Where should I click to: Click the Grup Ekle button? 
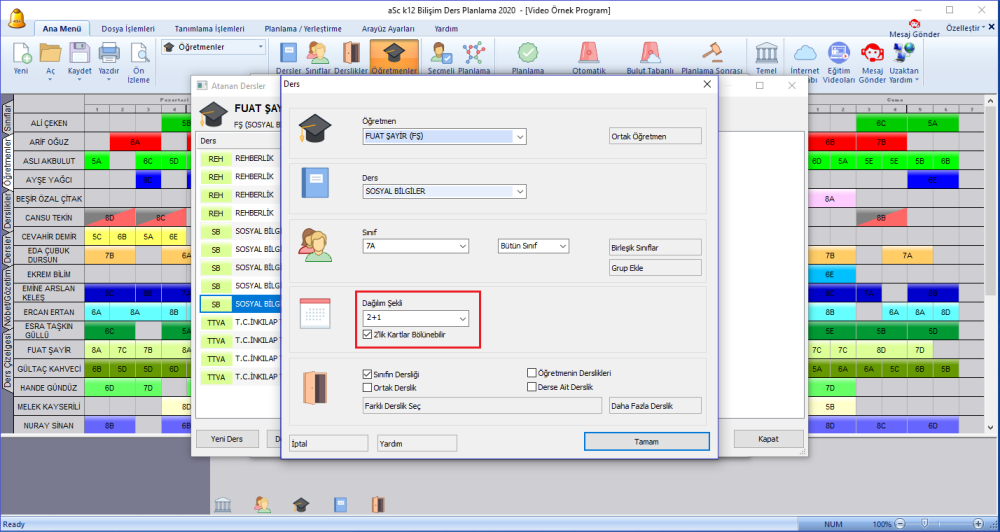pos(655,268)
